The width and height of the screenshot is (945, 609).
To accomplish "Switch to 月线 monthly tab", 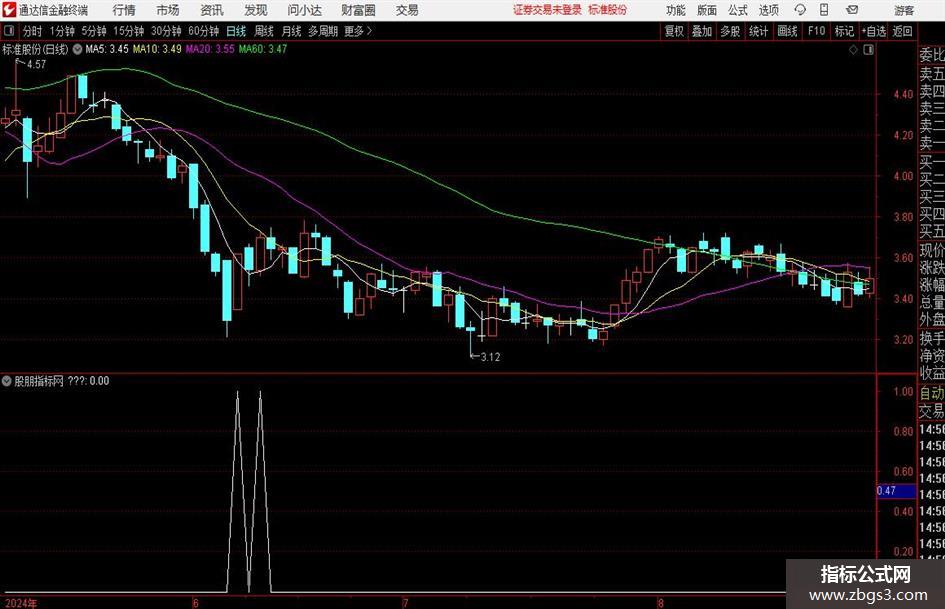I will coord(291,31).
